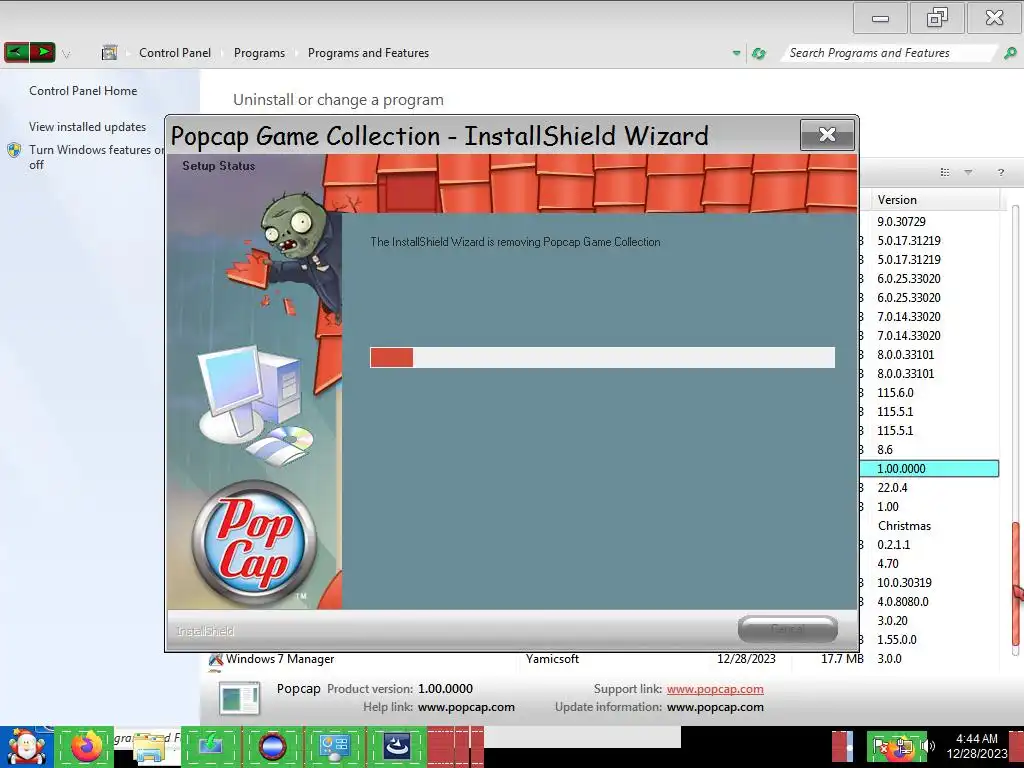The width and height of the screenshot is (1024, 768).
Task: Select version cell 0.2.1.1
Action: 893,545
